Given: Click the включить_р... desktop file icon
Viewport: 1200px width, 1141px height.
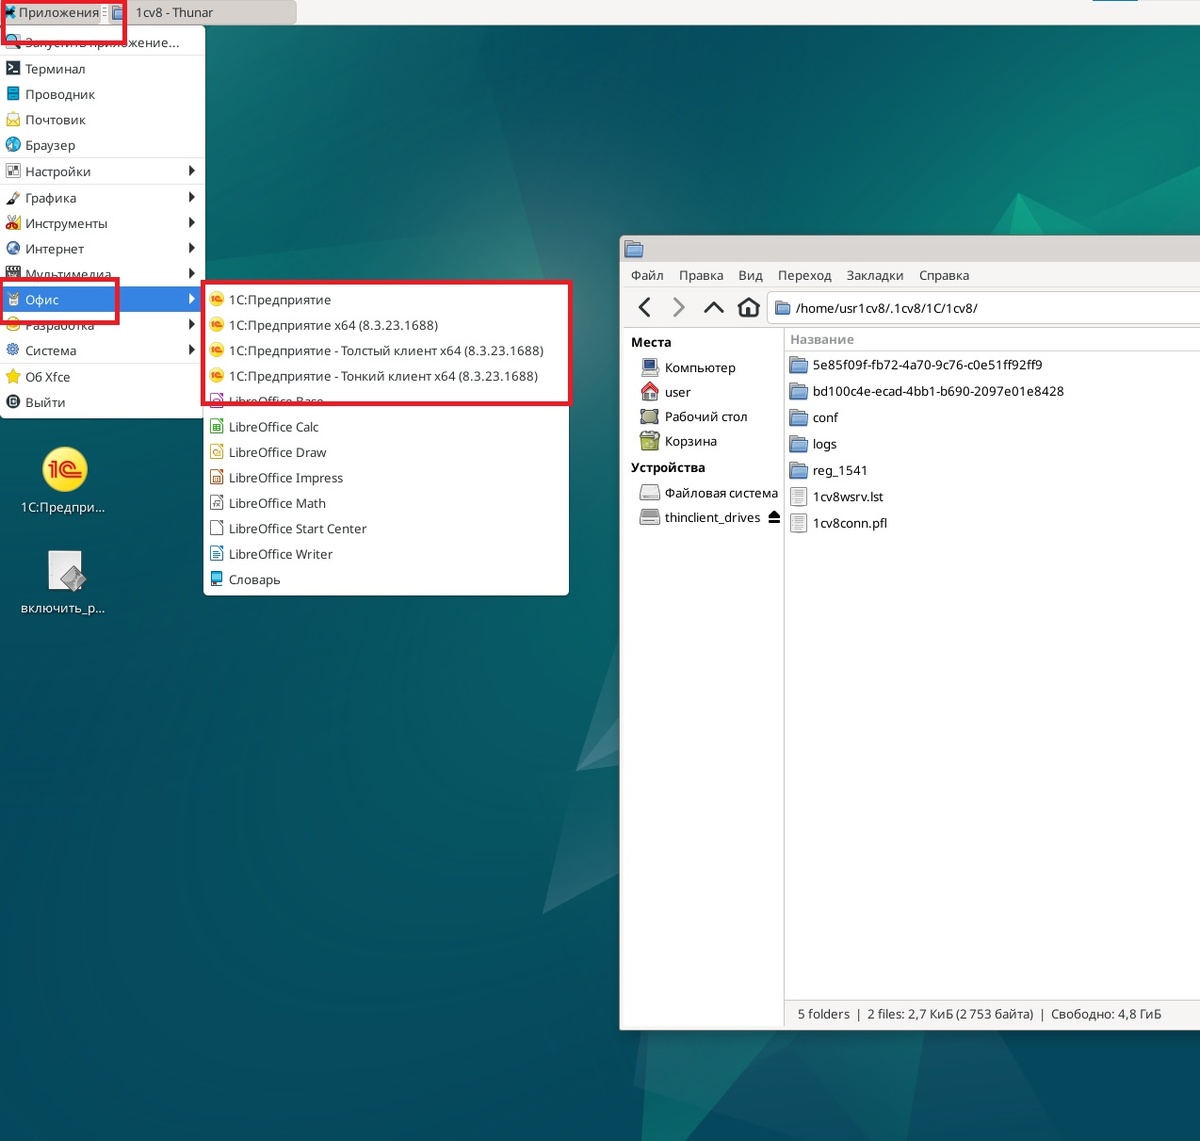Looking at the screenshot, I should point(65,571).
